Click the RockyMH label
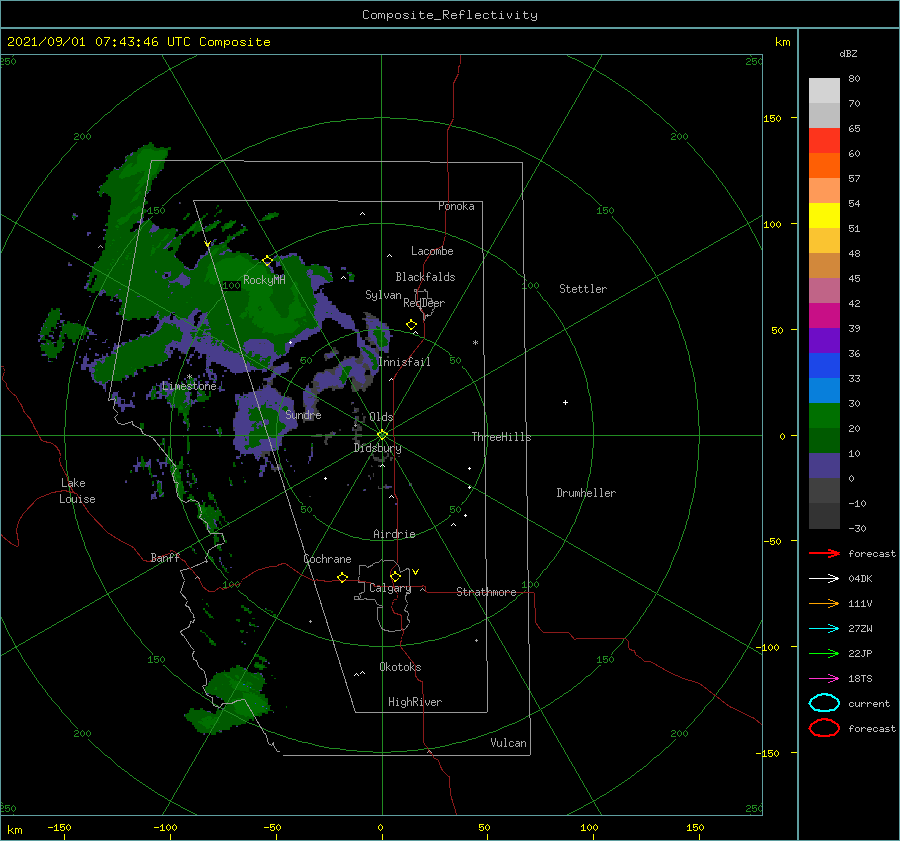Image resolution: width=900 pixels, height=841 pixels. pyautogui.click(x=265, y=280)
